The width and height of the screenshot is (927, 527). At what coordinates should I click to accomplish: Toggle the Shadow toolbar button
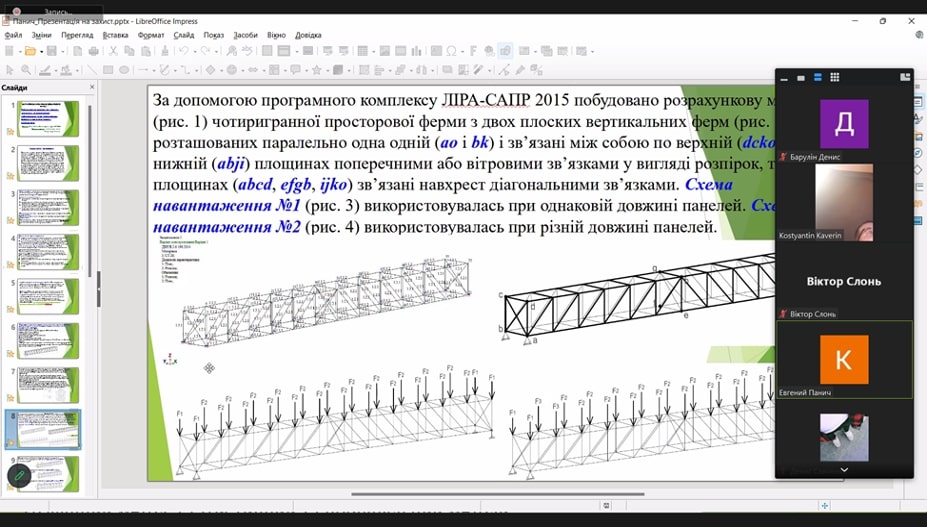coord(448,70)
